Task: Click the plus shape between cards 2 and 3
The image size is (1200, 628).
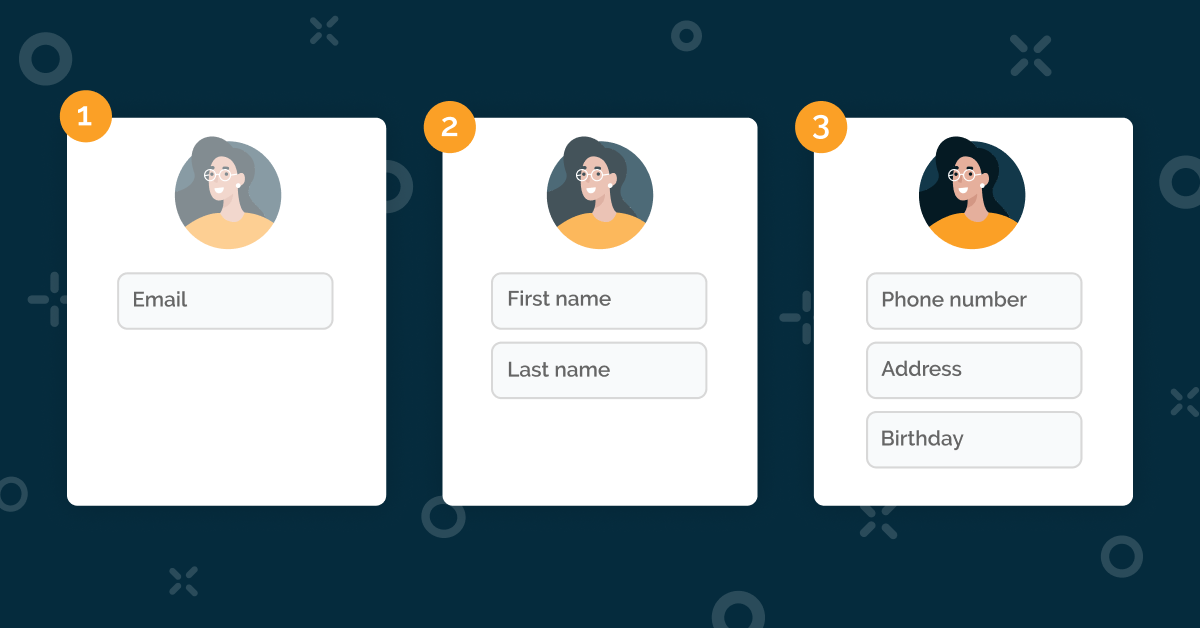Action: point(797,317)
